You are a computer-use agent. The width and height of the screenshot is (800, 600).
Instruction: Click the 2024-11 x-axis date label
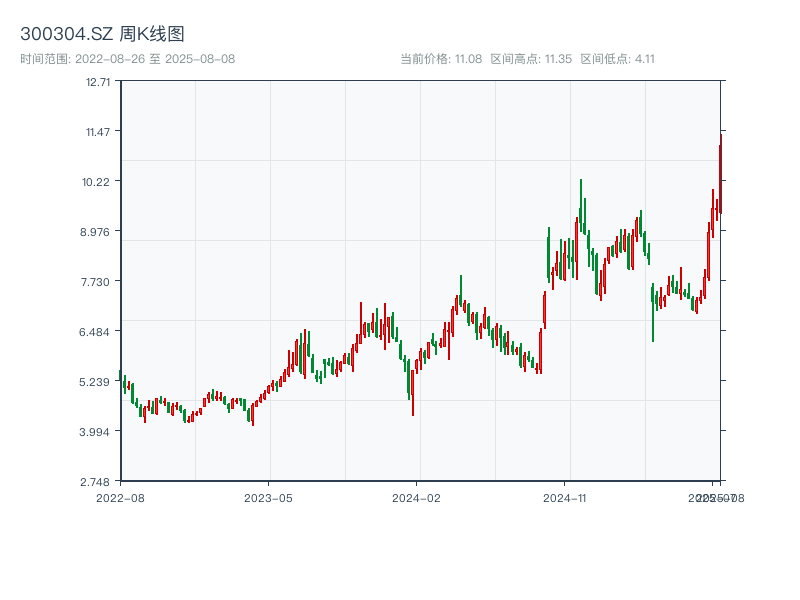pos(564,497)
